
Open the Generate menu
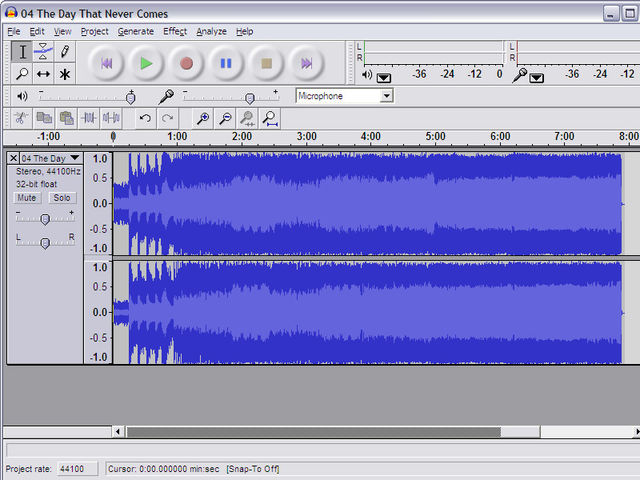[136, 31]
